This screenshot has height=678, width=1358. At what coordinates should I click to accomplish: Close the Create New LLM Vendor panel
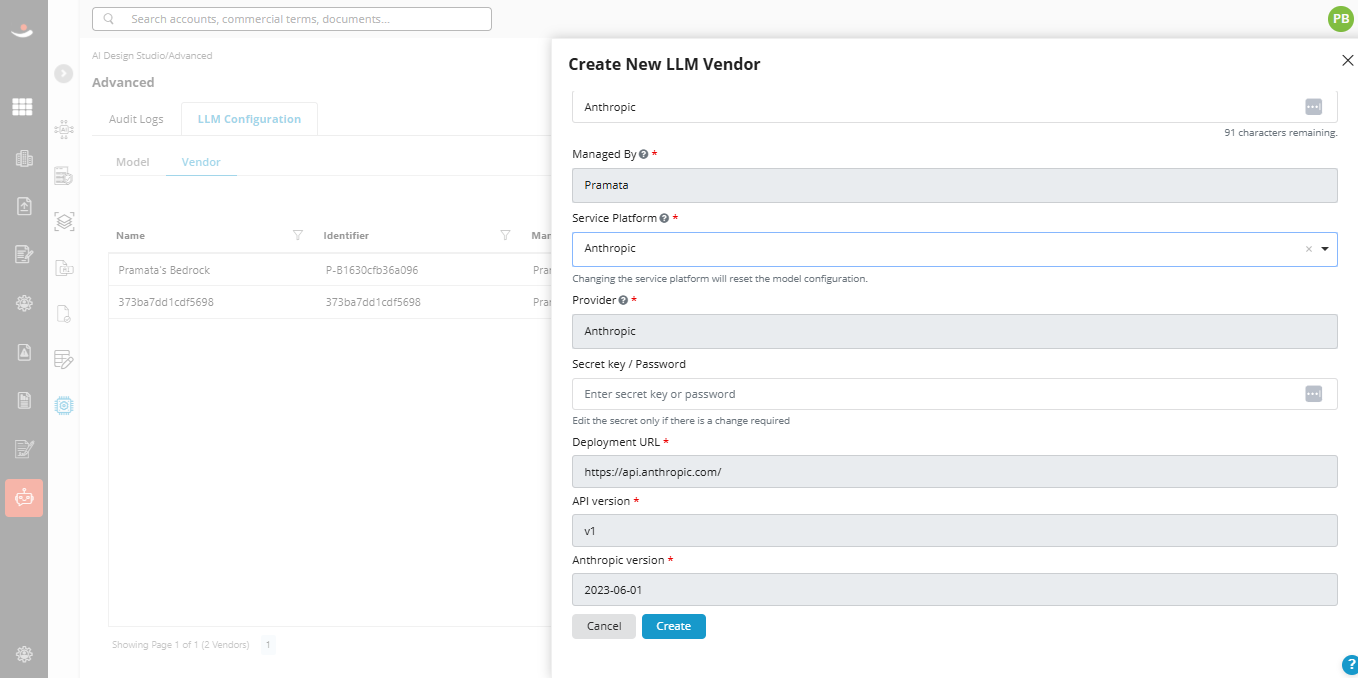coord(1347,60)
